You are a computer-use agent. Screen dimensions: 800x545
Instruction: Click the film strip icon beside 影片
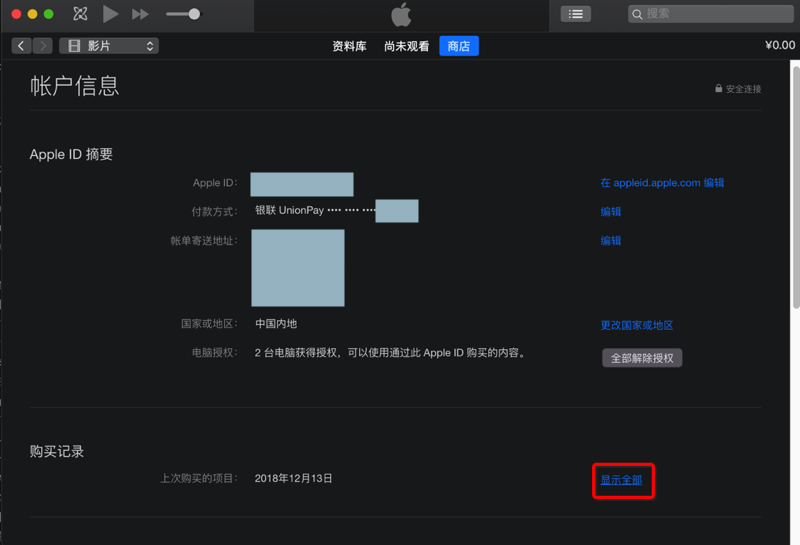(x=74, y=46)
